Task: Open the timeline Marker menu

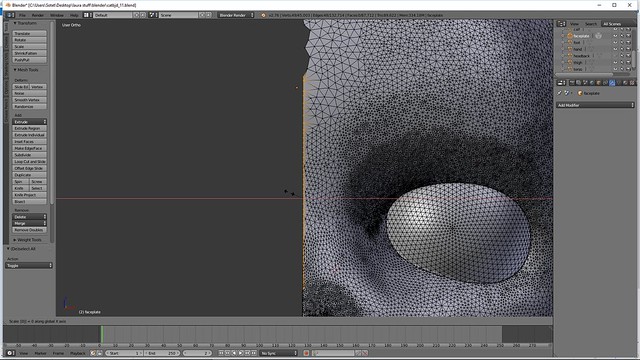Action: click(40, 353)
